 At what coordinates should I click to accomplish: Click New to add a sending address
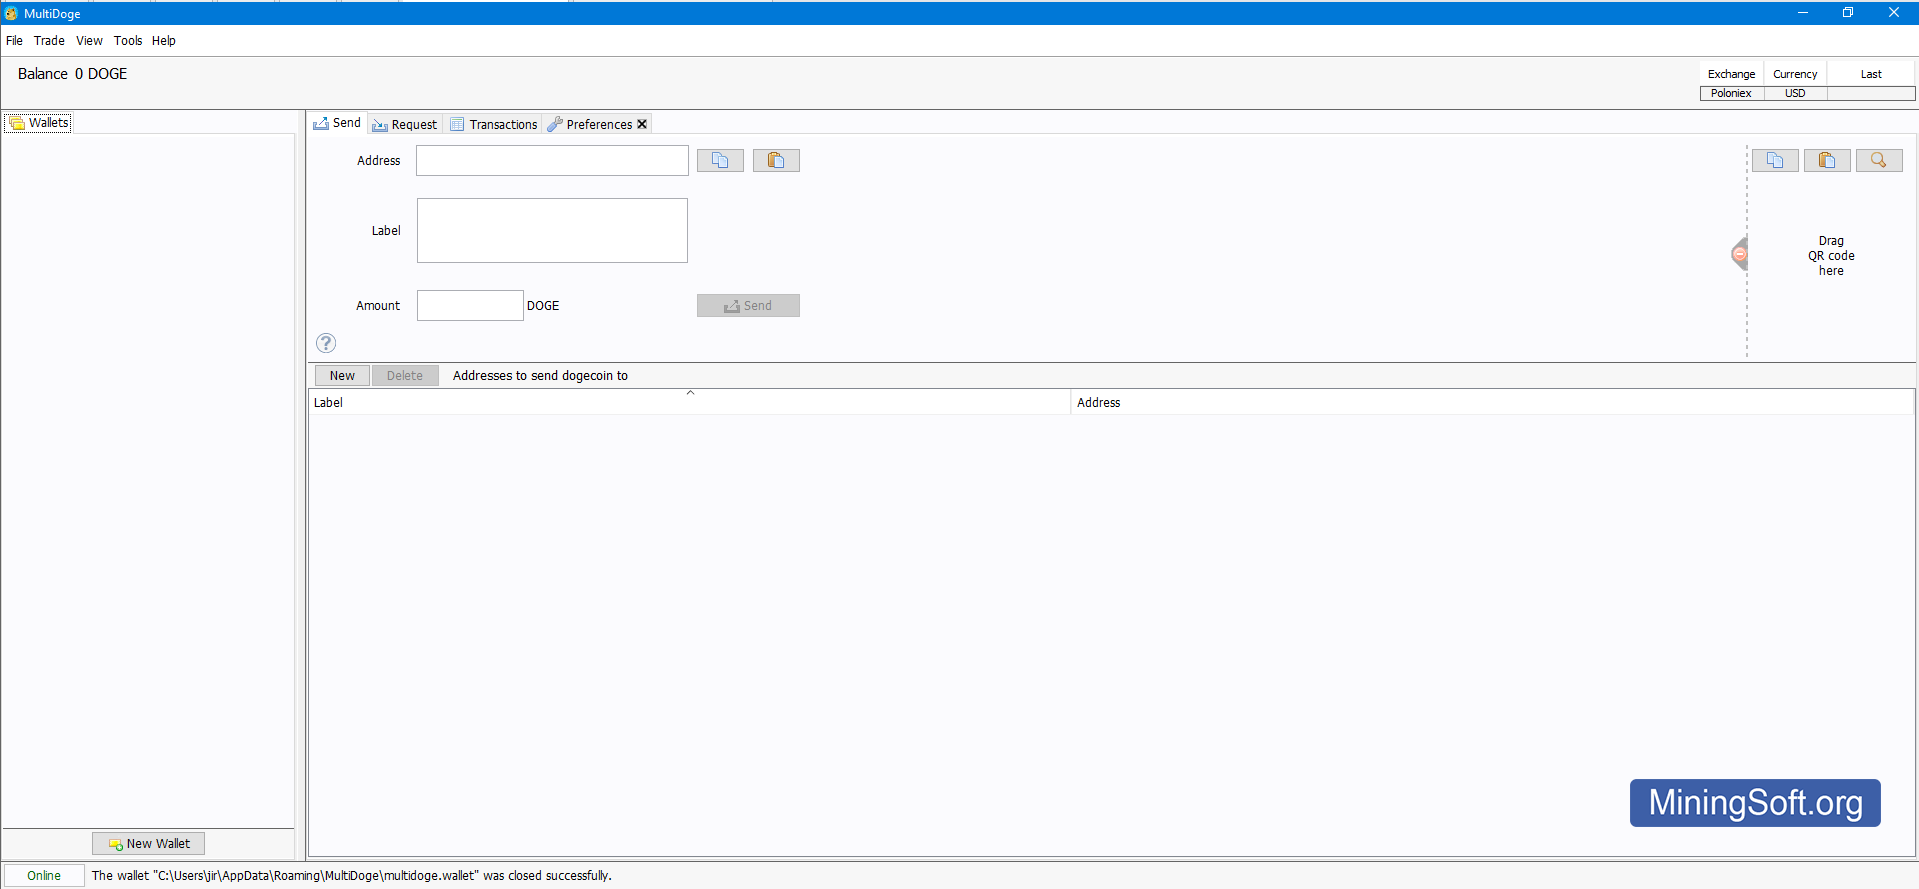342,375
